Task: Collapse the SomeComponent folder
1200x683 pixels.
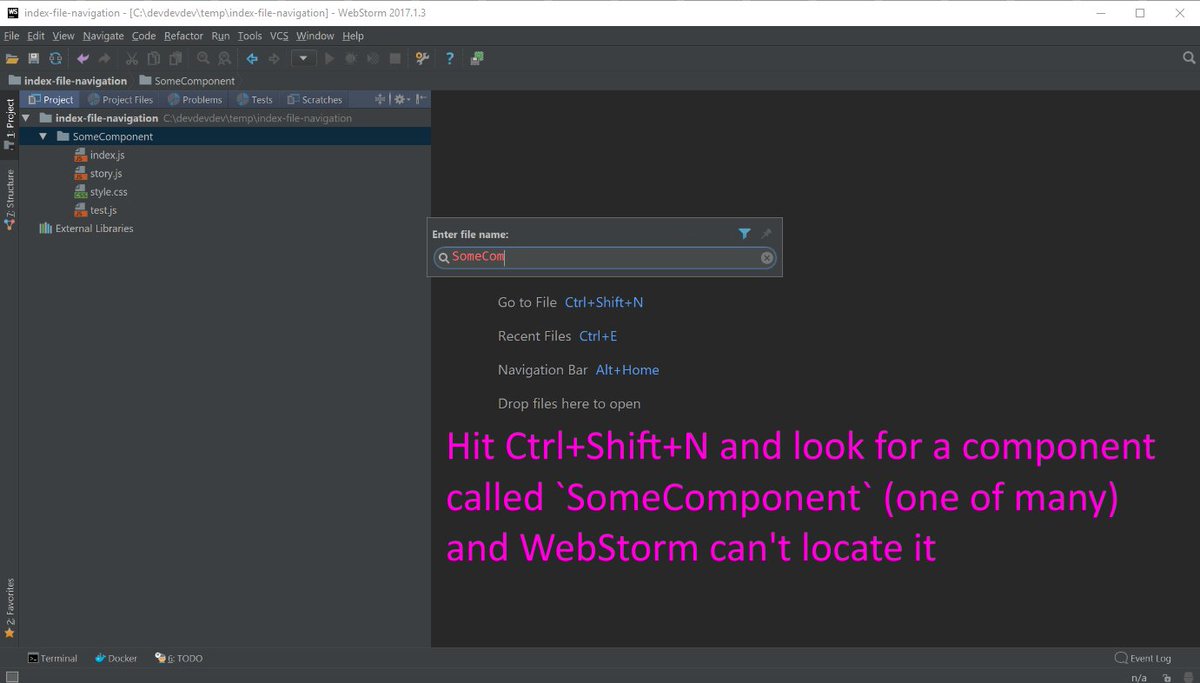Action: tap(44, 136)
